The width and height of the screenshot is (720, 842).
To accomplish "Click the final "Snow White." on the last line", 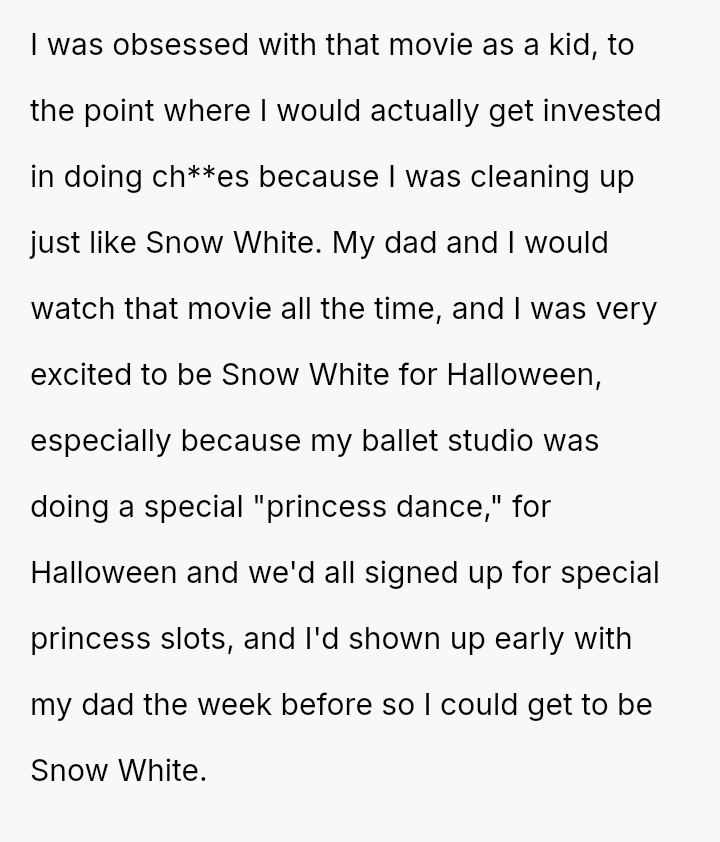I will [118, 769].
